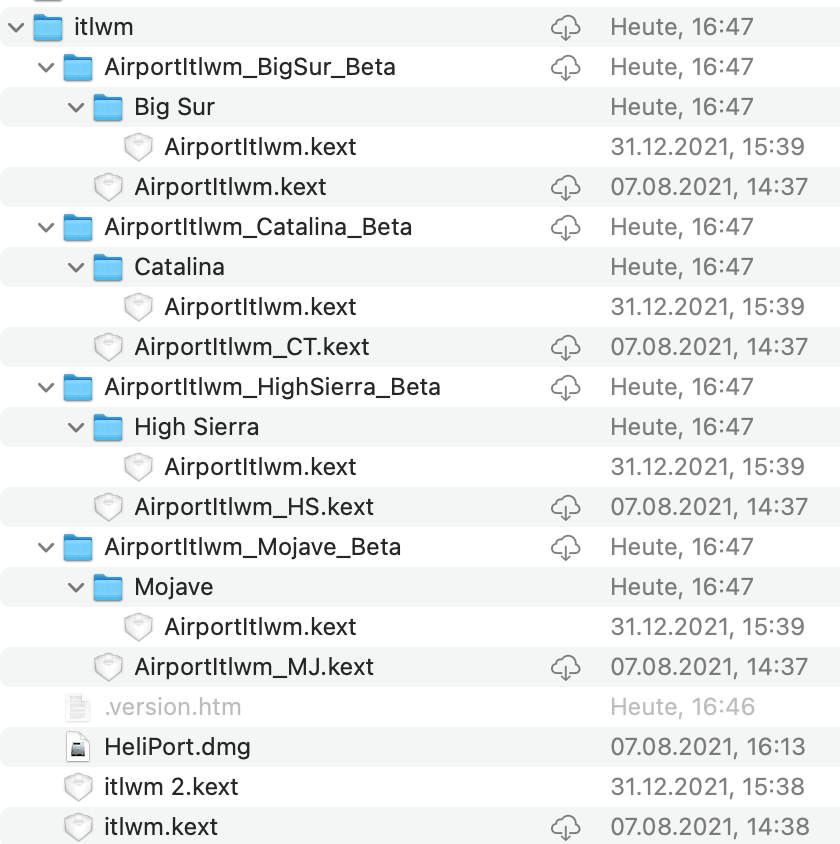840x844 pixels.
Task: Click cloud download icon beside AirportItlwm_CT.kext
Action: point(566,347)
